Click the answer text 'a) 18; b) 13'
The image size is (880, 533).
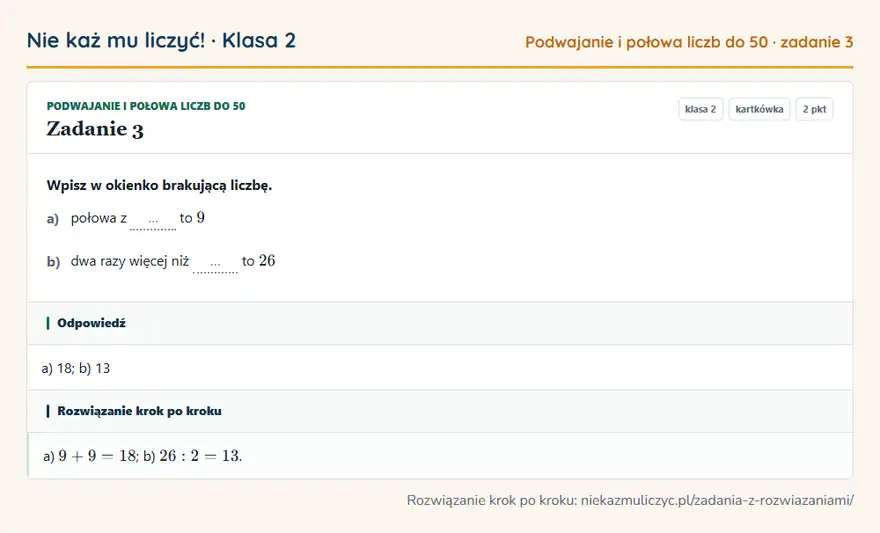[76, 369]
